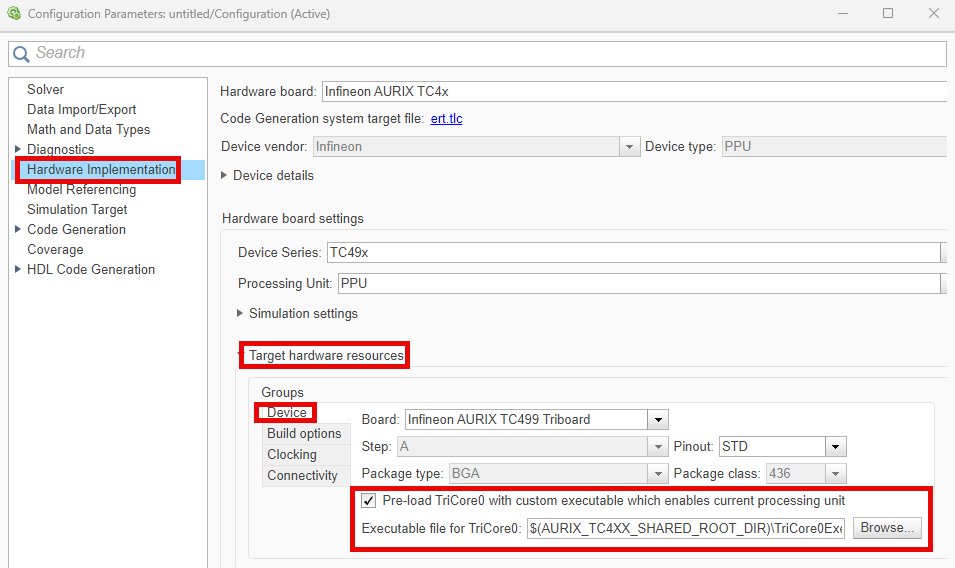This screenshot has width=955, height=568.
Task: Click Executable file for TriCore0 field
Action: pos(686,528)
